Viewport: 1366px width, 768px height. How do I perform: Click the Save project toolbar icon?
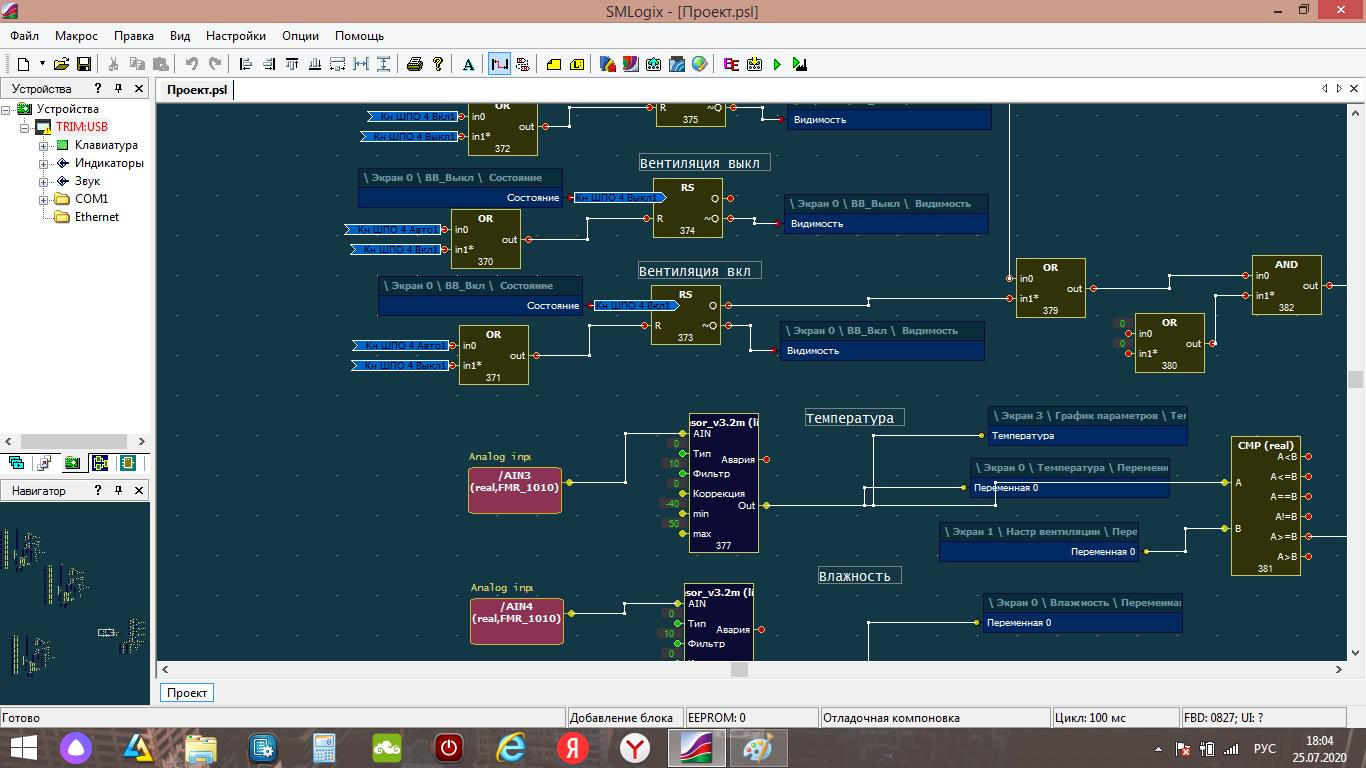[x=84, y=64]
